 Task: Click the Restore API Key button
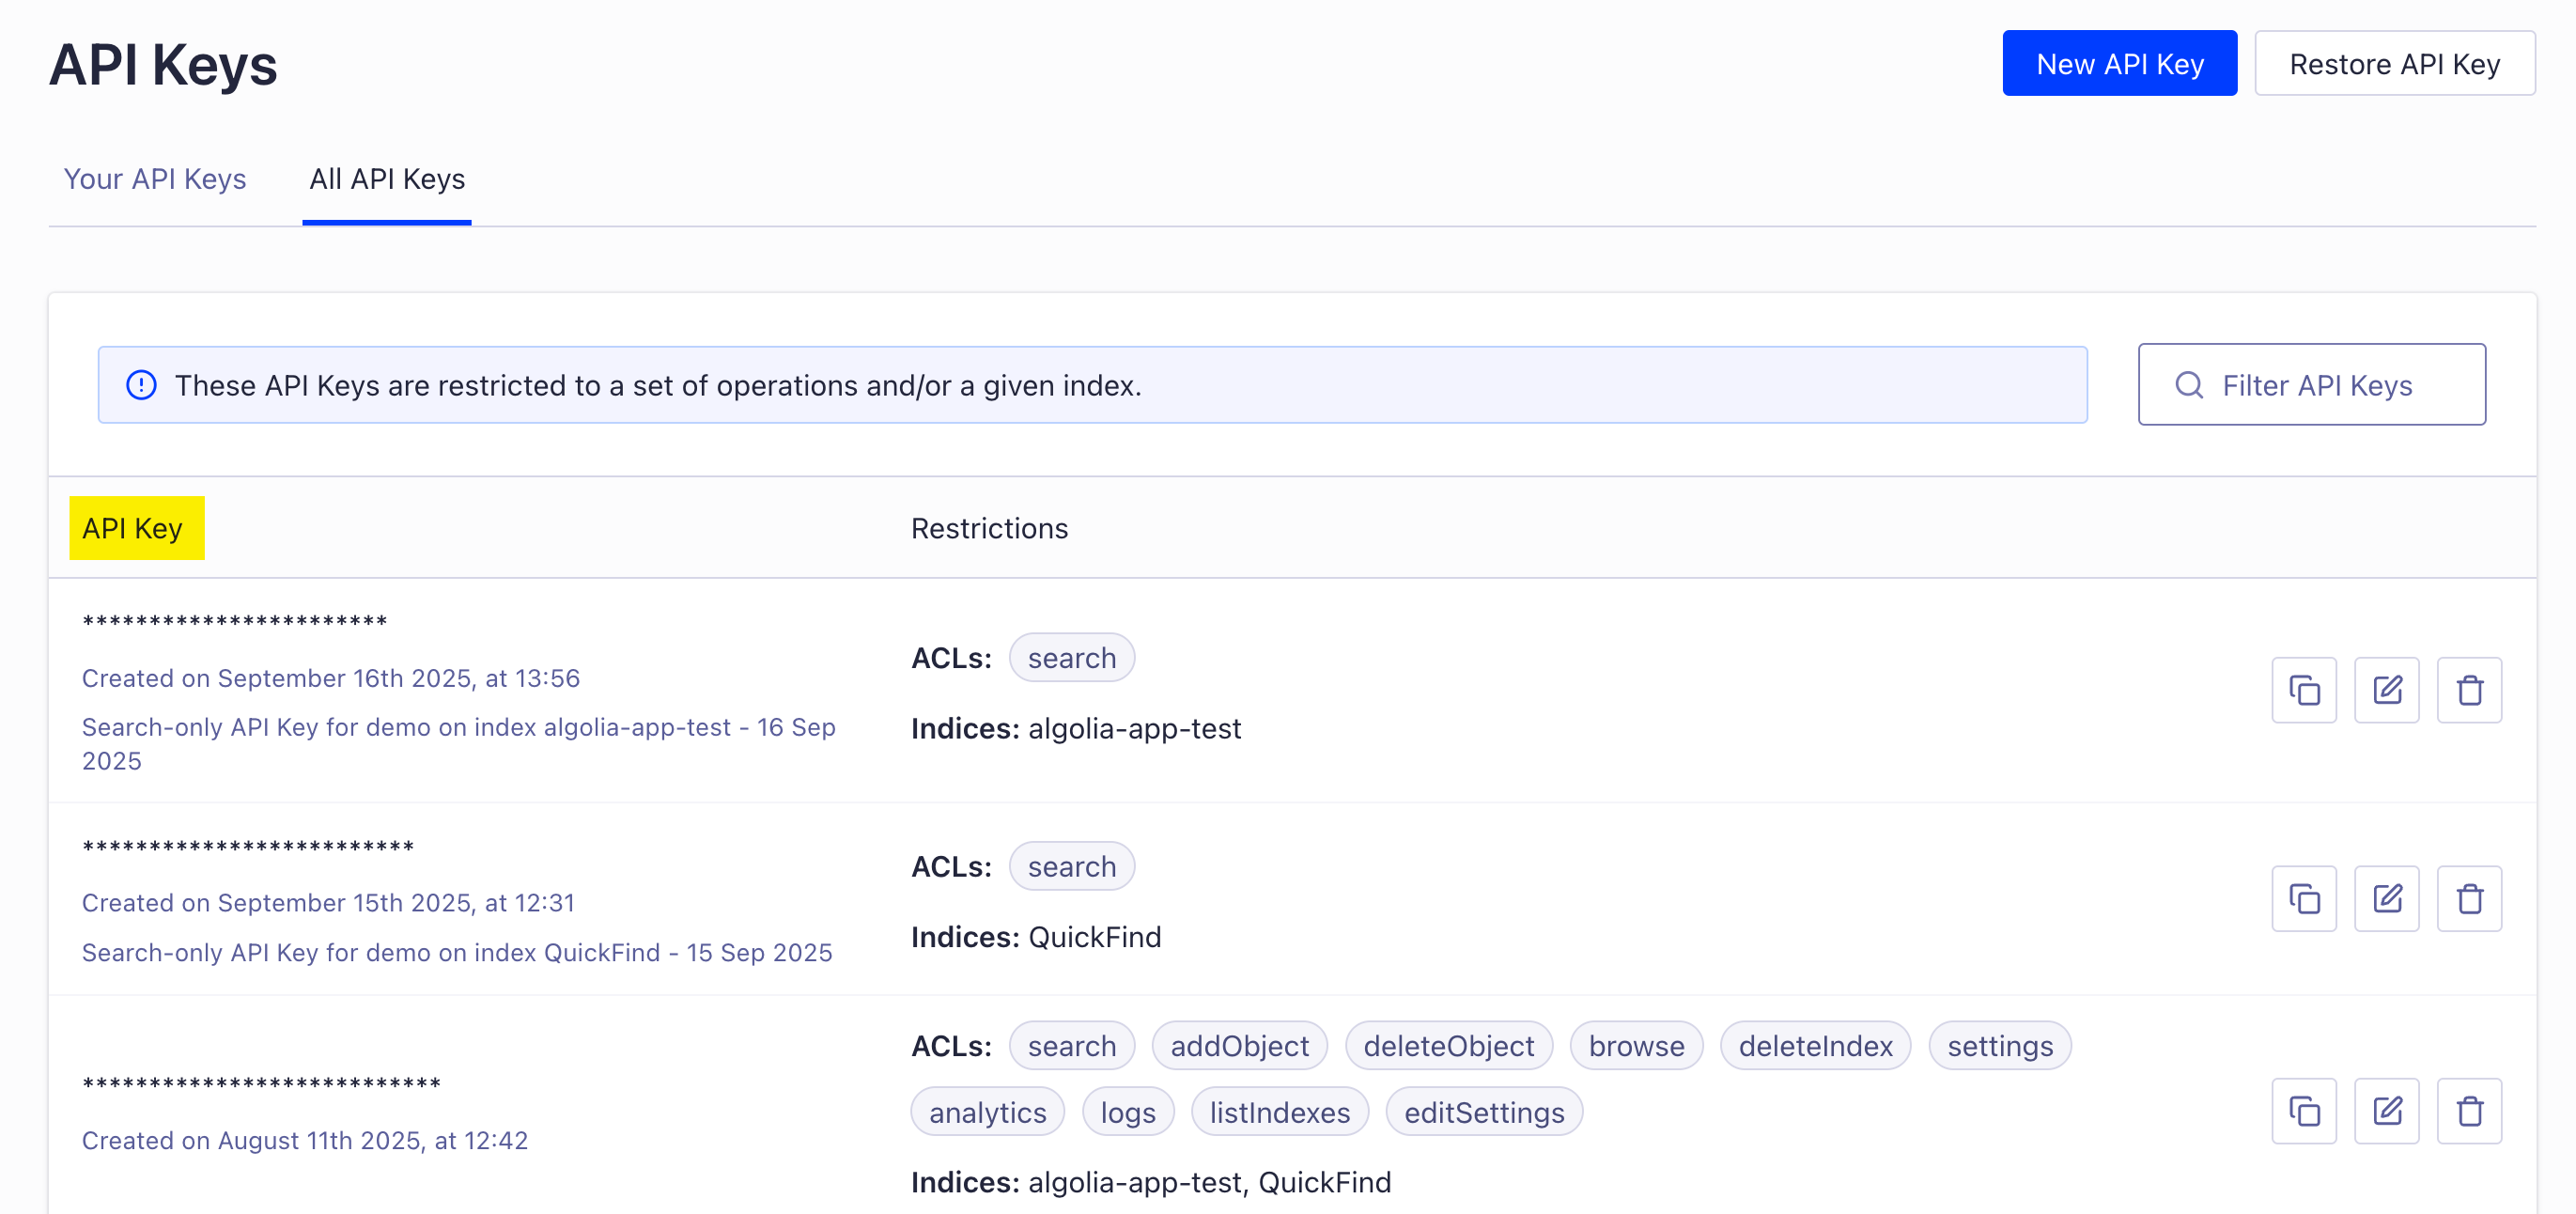[x=2394, y=64]
